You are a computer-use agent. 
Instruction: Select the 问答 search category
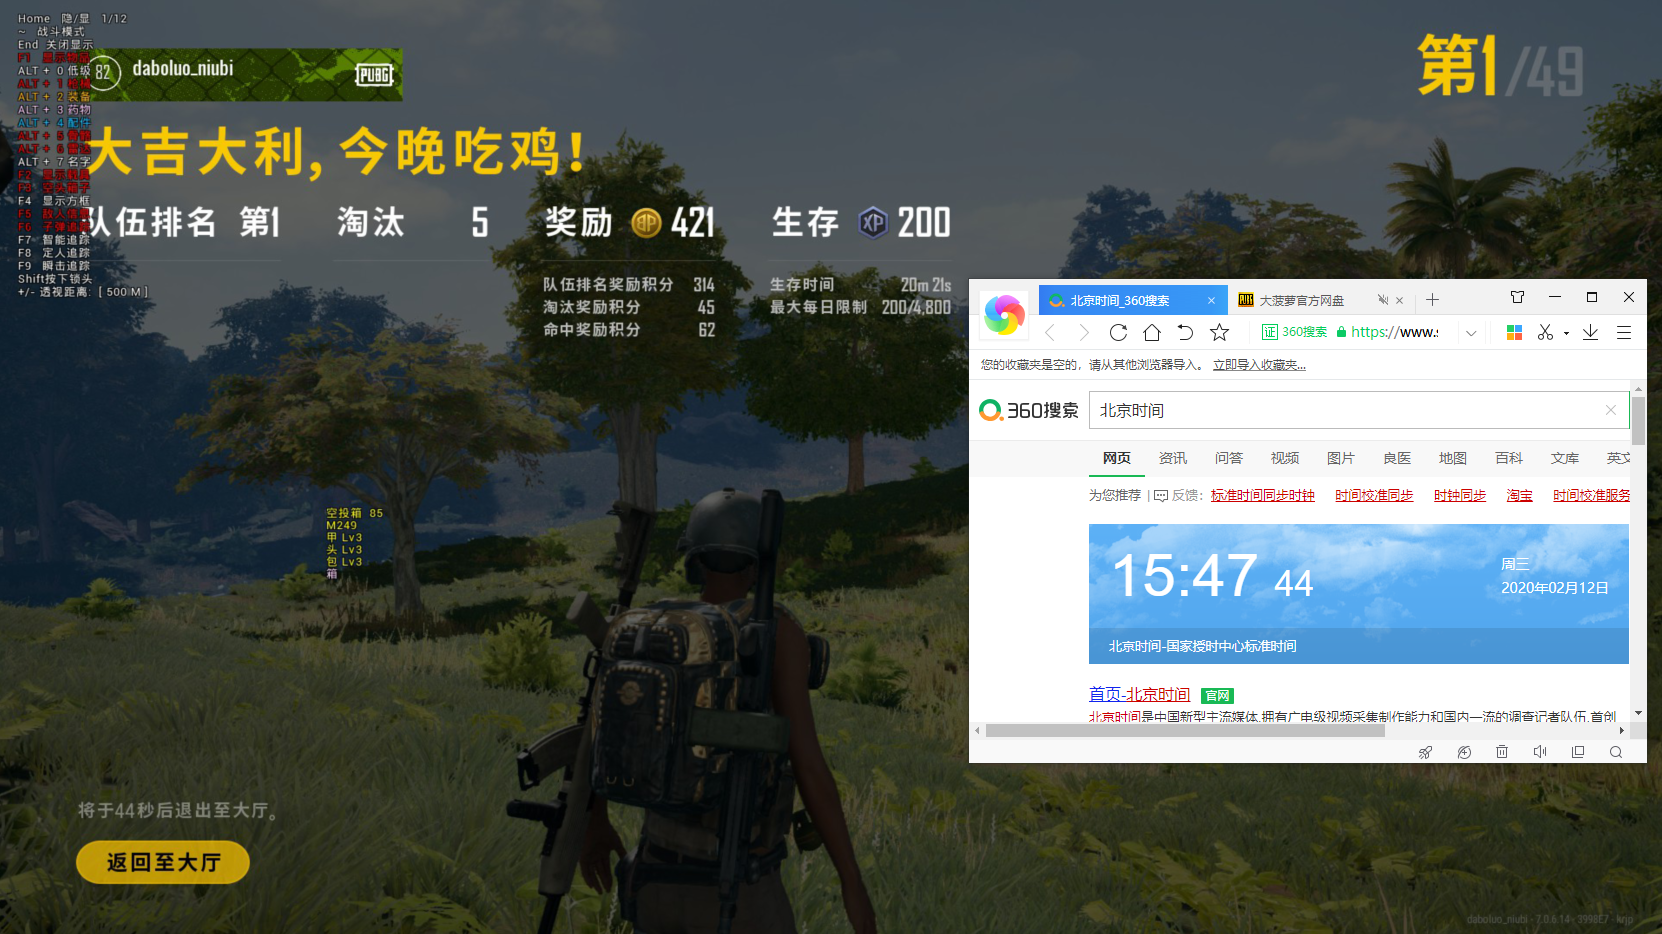pyautogui.click(x=1229, y=458)
